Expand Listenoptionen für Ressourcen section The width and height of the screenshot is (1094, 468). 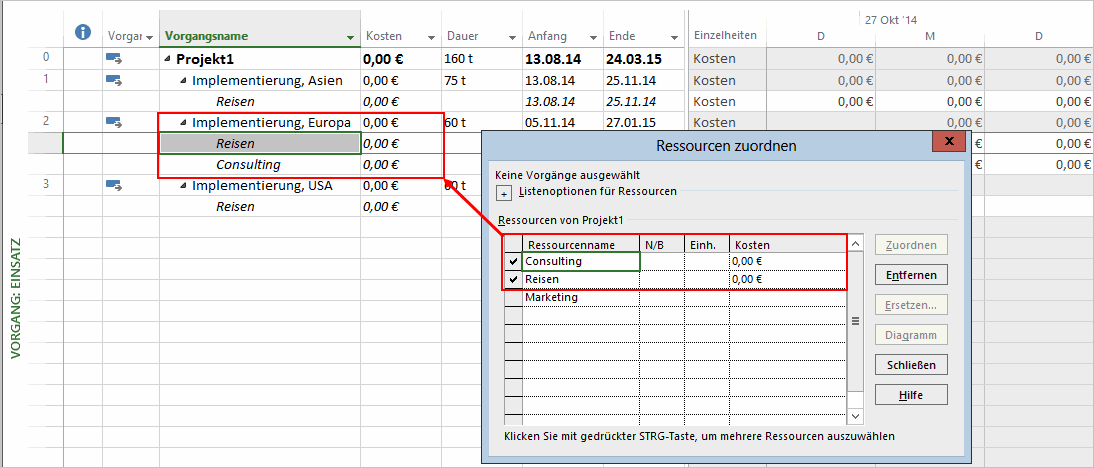click(x=504, y=193)
